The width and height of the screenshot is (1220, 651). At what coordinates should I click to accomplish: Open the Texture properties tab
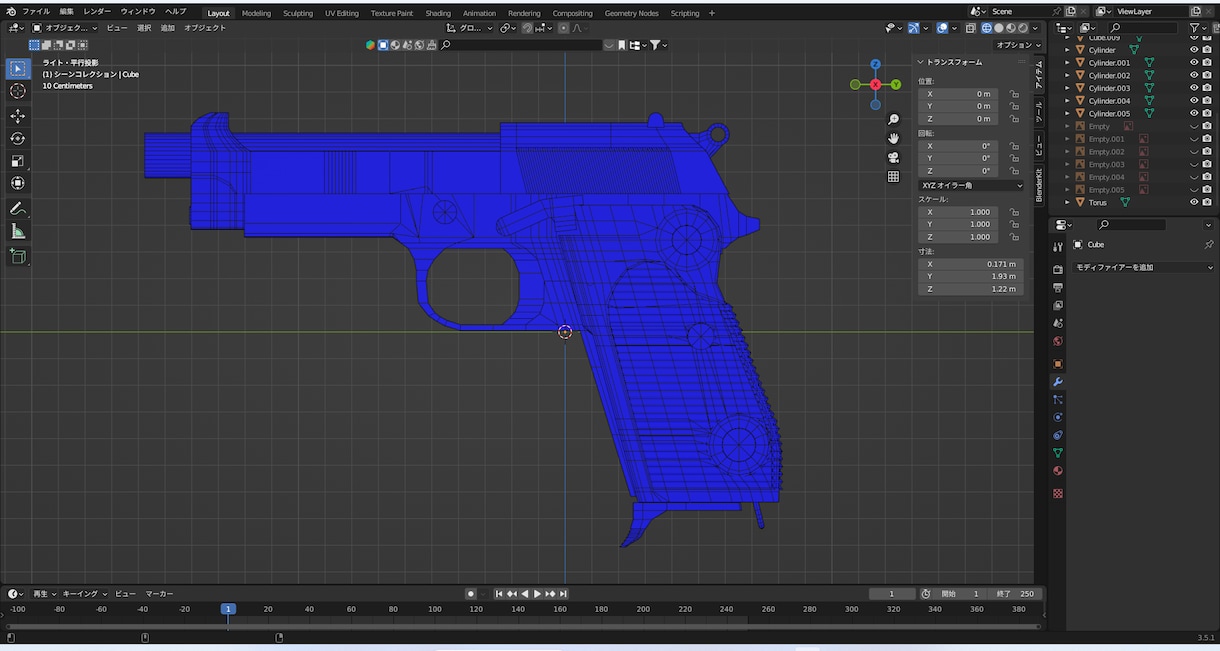click(1058, 493)
